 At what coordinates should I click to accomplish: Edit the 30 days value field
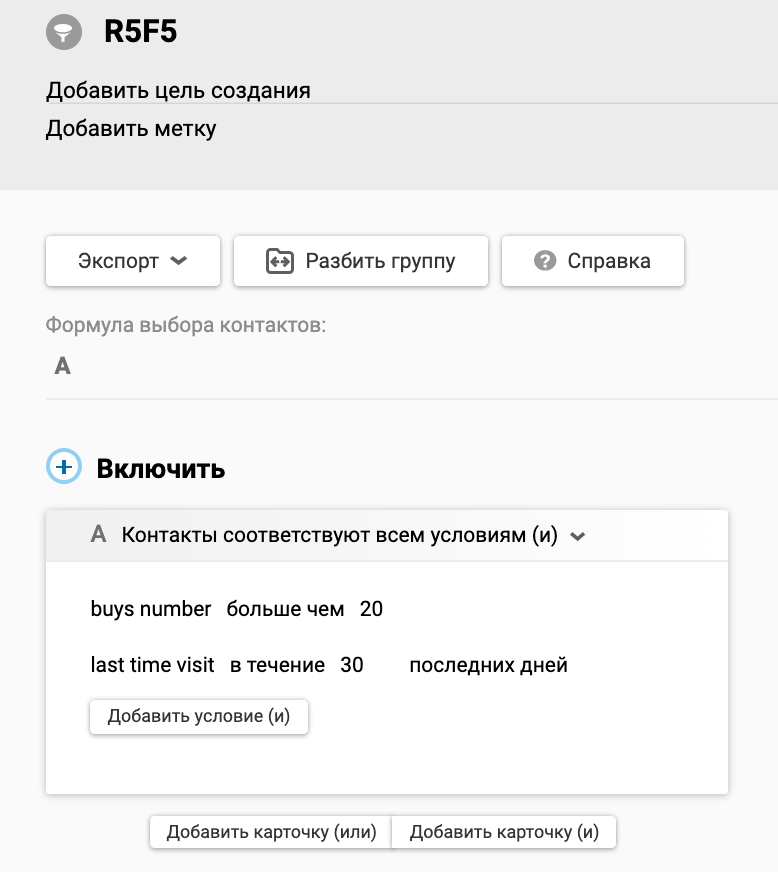[352, 665]
